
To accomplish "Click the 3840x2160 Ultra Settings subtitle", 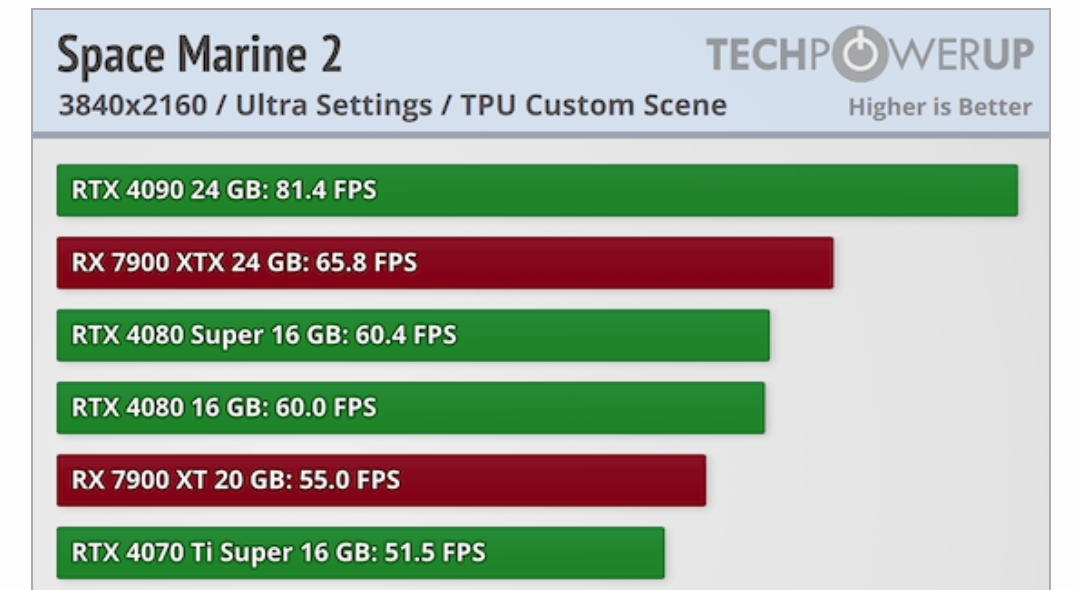I will 392,105.
